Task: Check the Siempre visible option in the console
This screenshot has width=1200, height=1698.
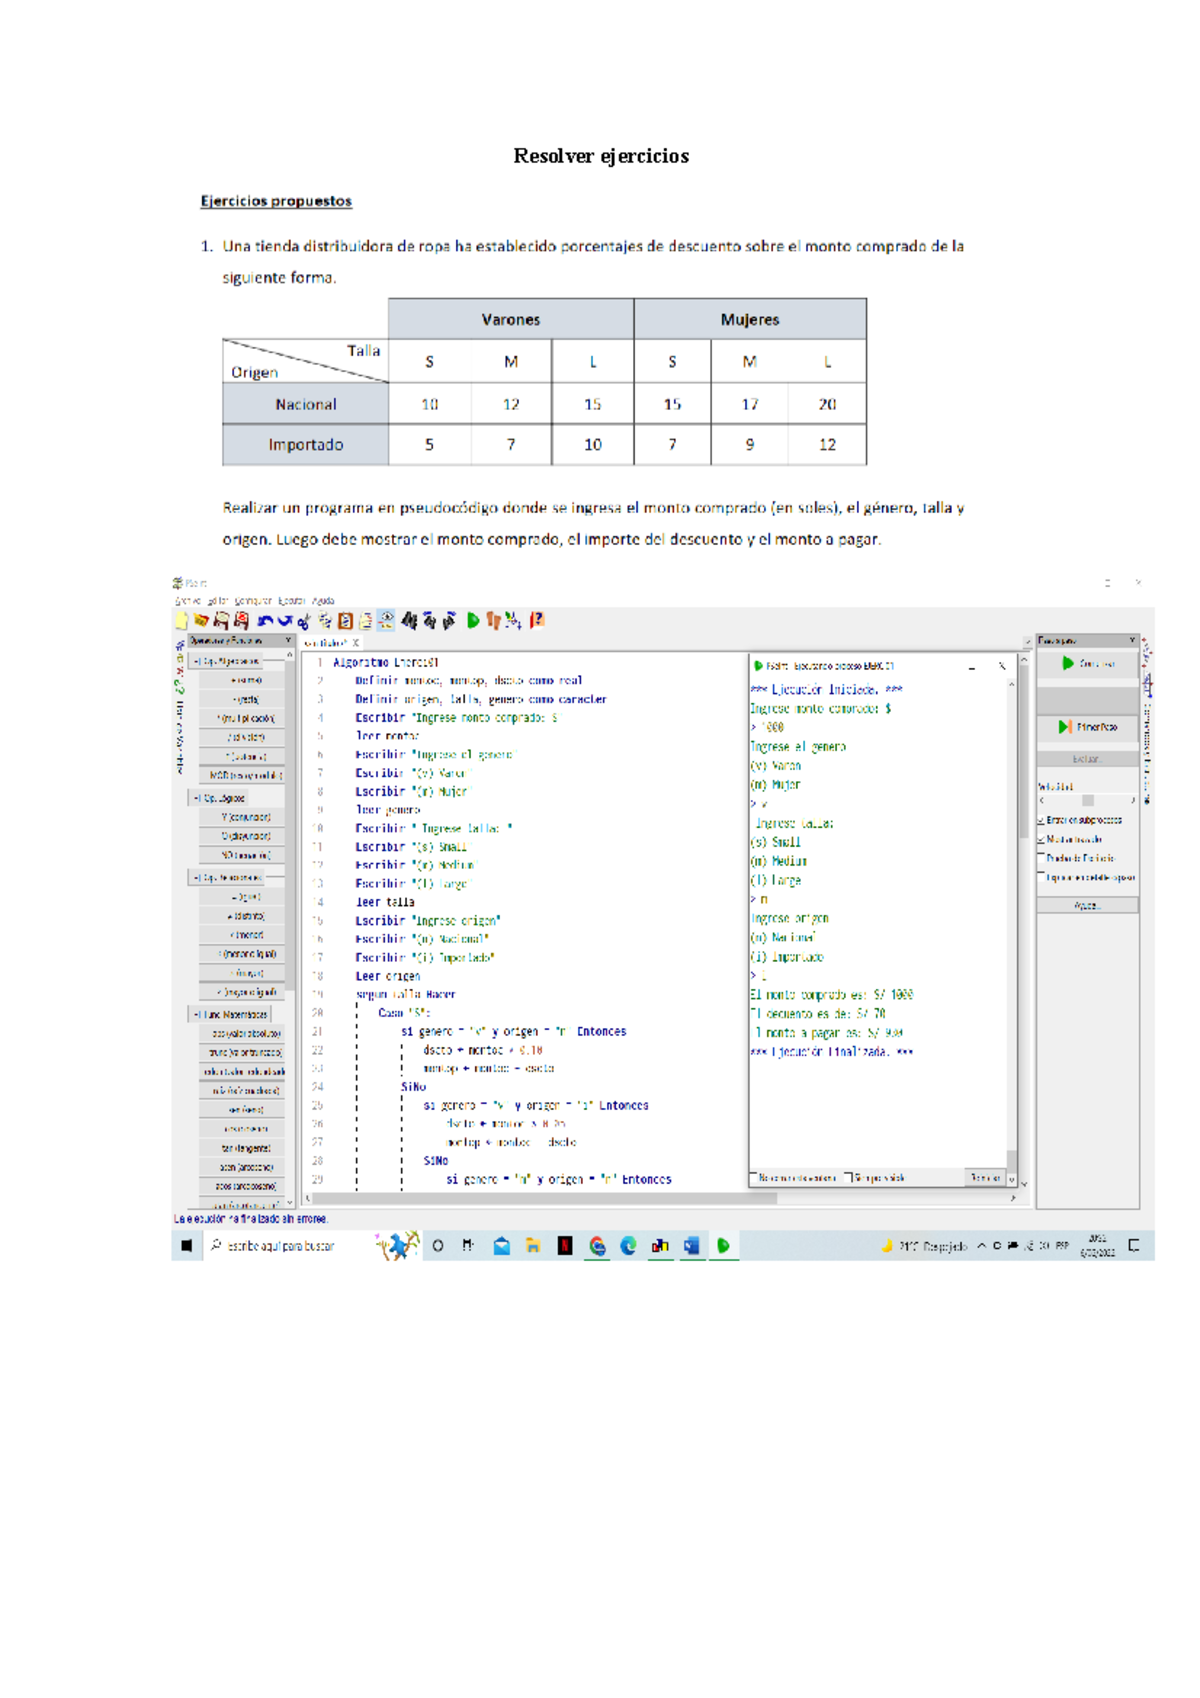Action: tap(848, 1178)
